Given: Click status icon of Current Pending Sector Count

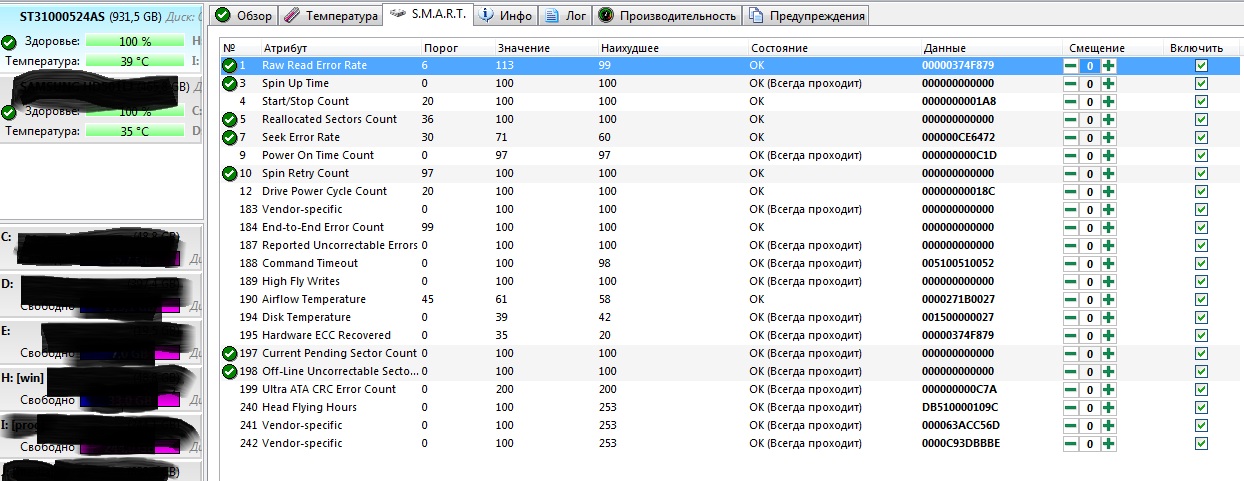Looking at the screenshot, I should [229, 354].
